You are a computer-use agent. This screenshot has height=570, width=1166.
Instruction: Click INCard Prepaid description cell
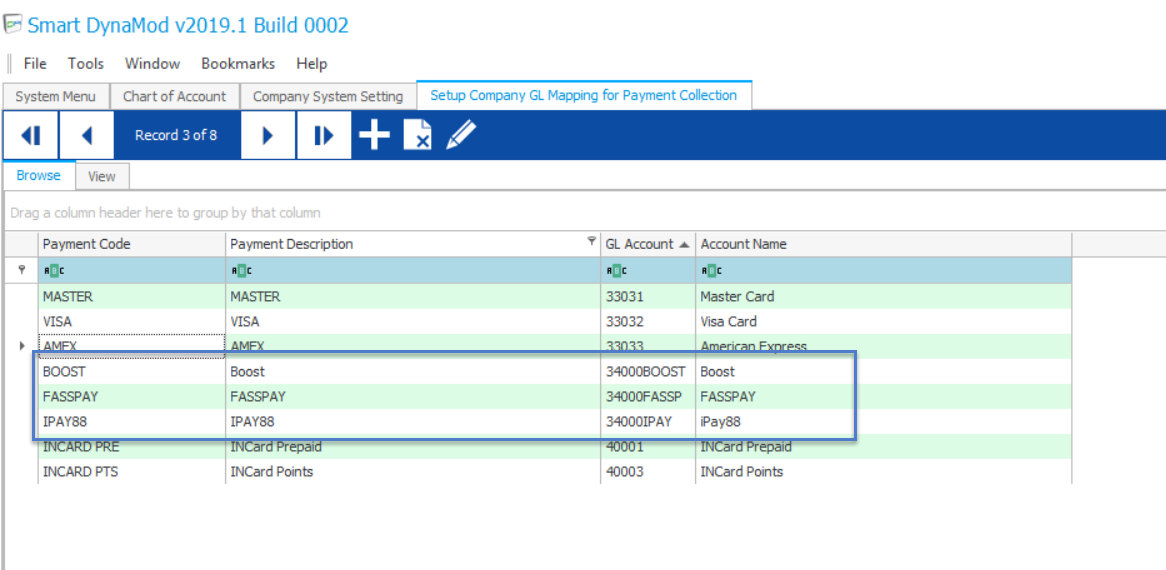(413, 447)
